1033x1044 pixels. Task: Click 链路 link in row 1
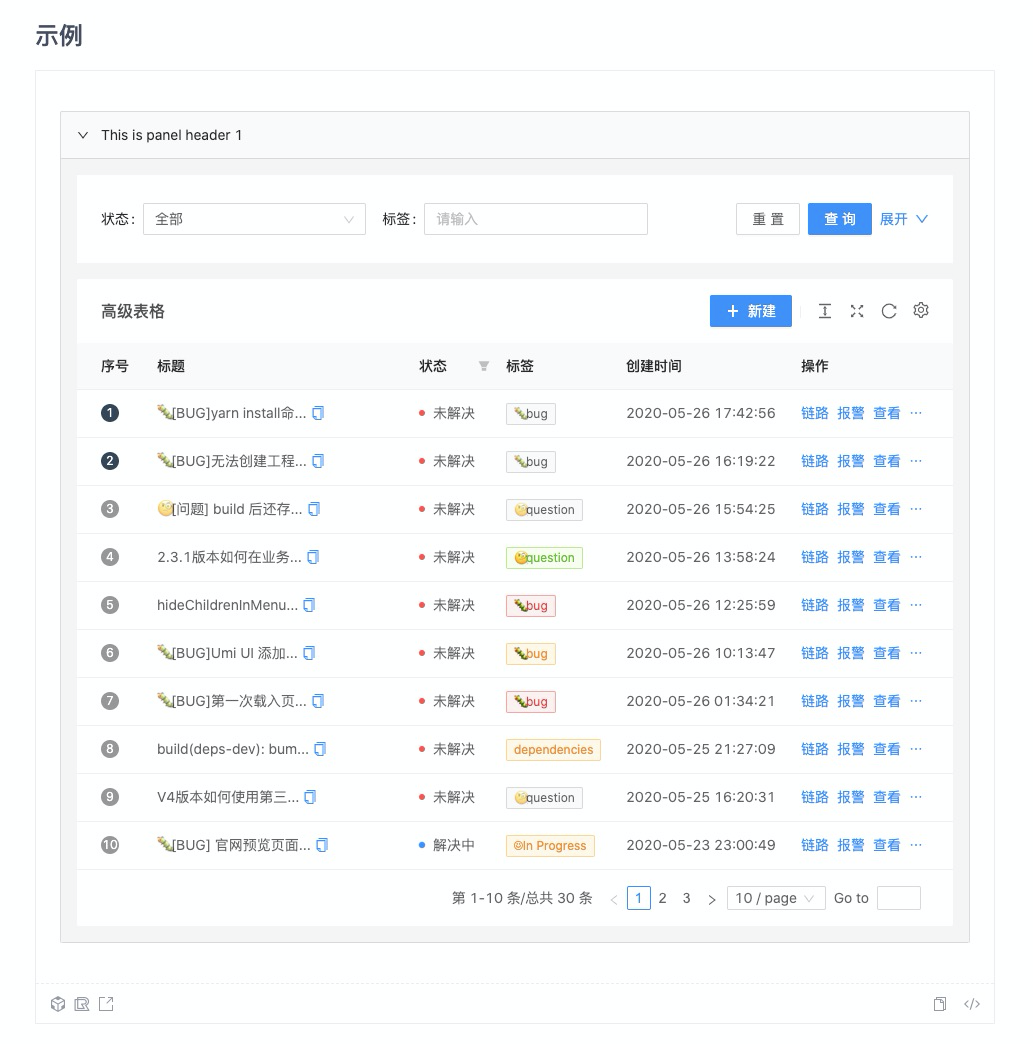(815, 413)
